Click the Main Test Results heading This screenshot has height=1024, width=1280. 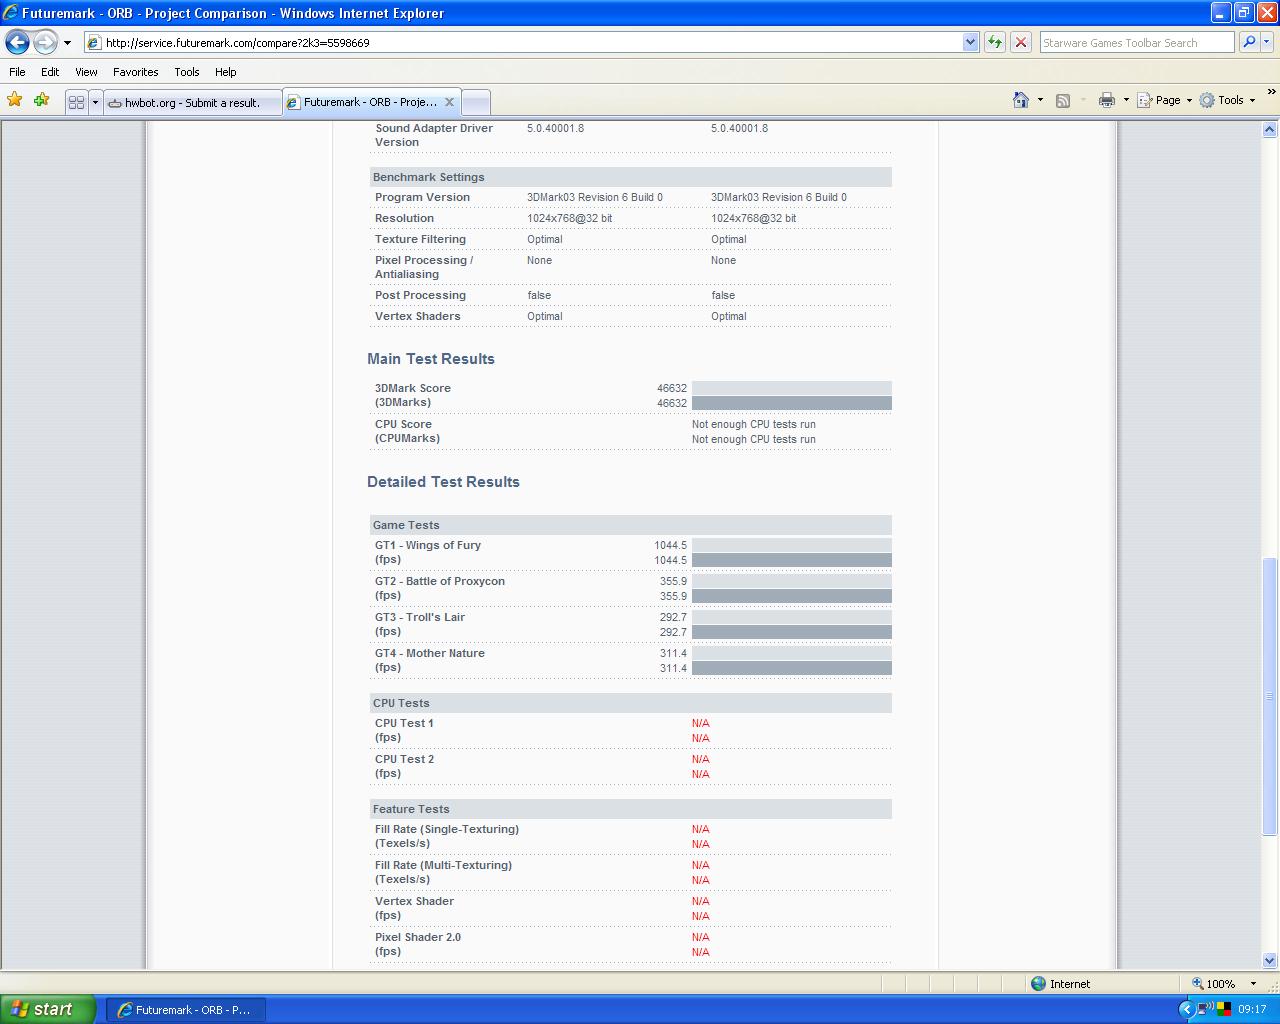tap(430, 359)
